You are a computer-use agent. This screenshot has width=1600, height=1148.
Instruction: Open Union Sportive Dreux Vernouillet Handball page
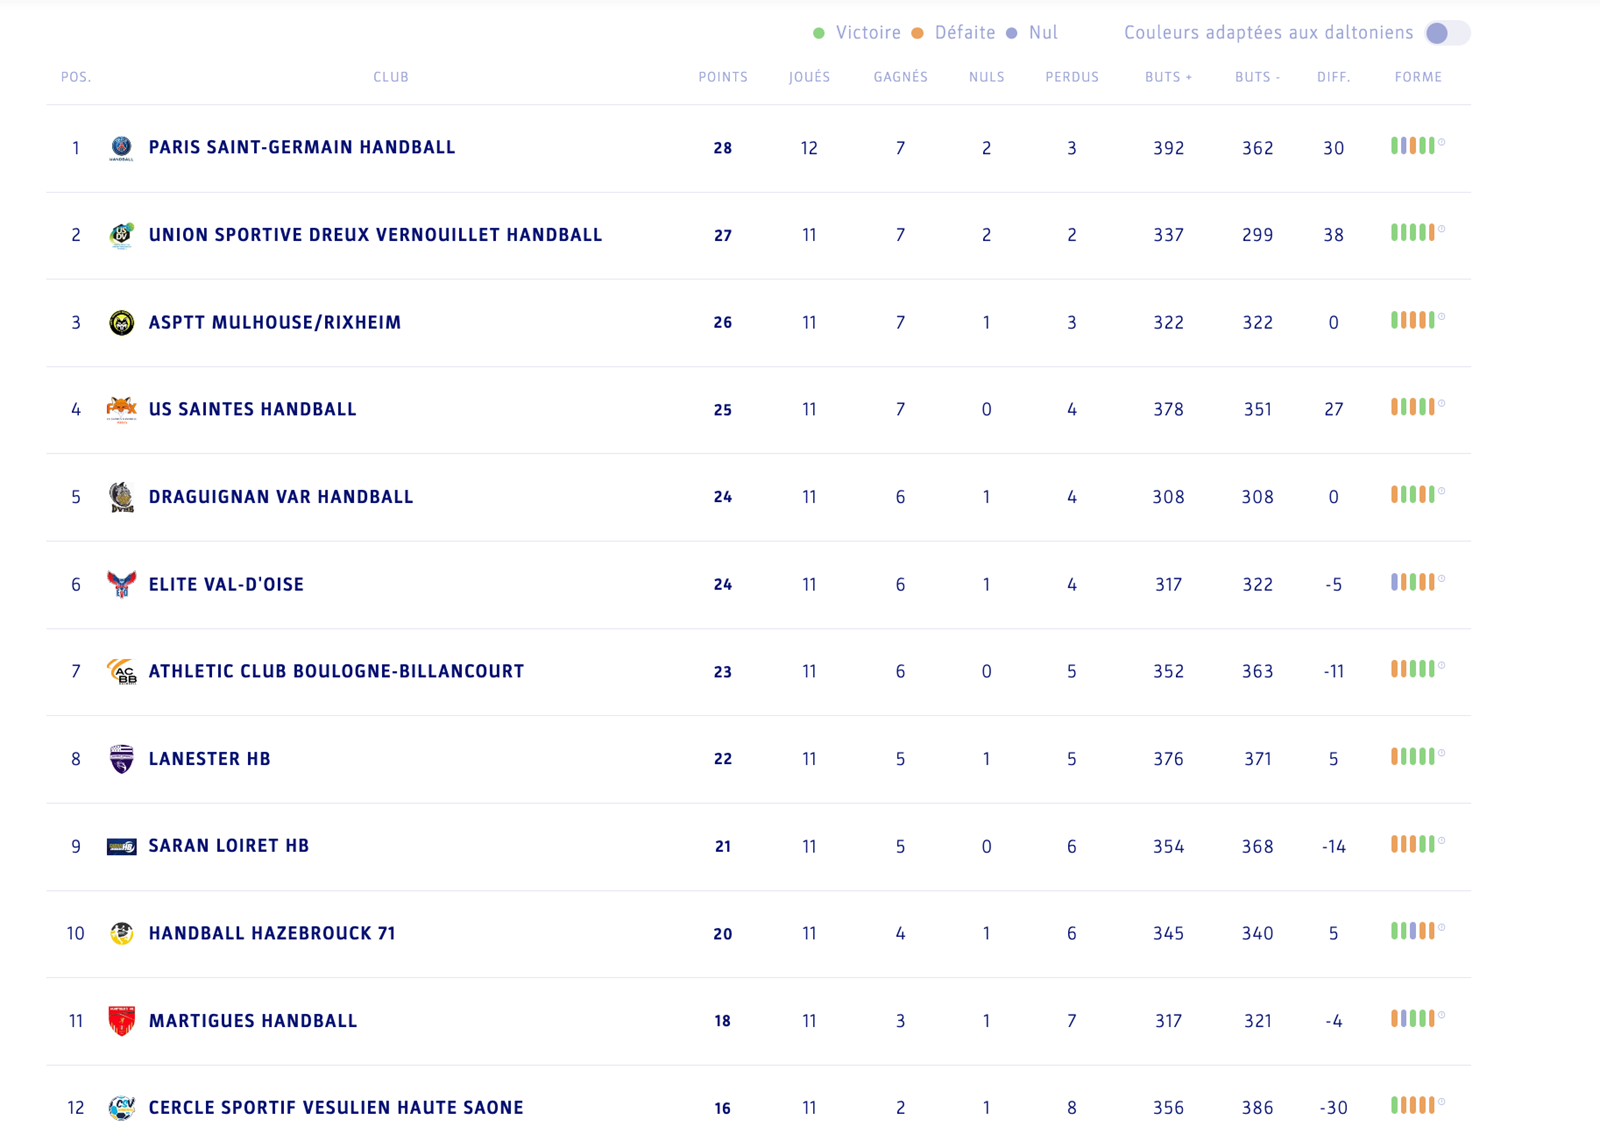point(375,235)
